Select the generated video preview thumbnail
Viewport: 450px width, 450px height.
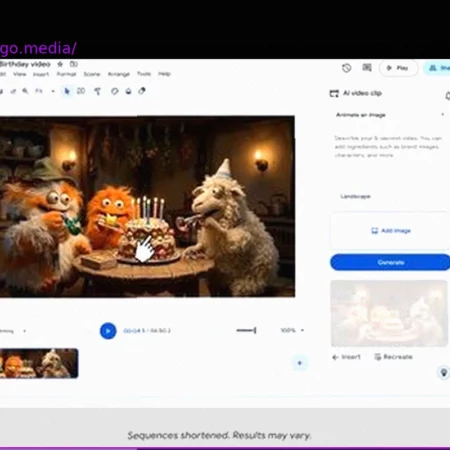click(x=389, y=313)
